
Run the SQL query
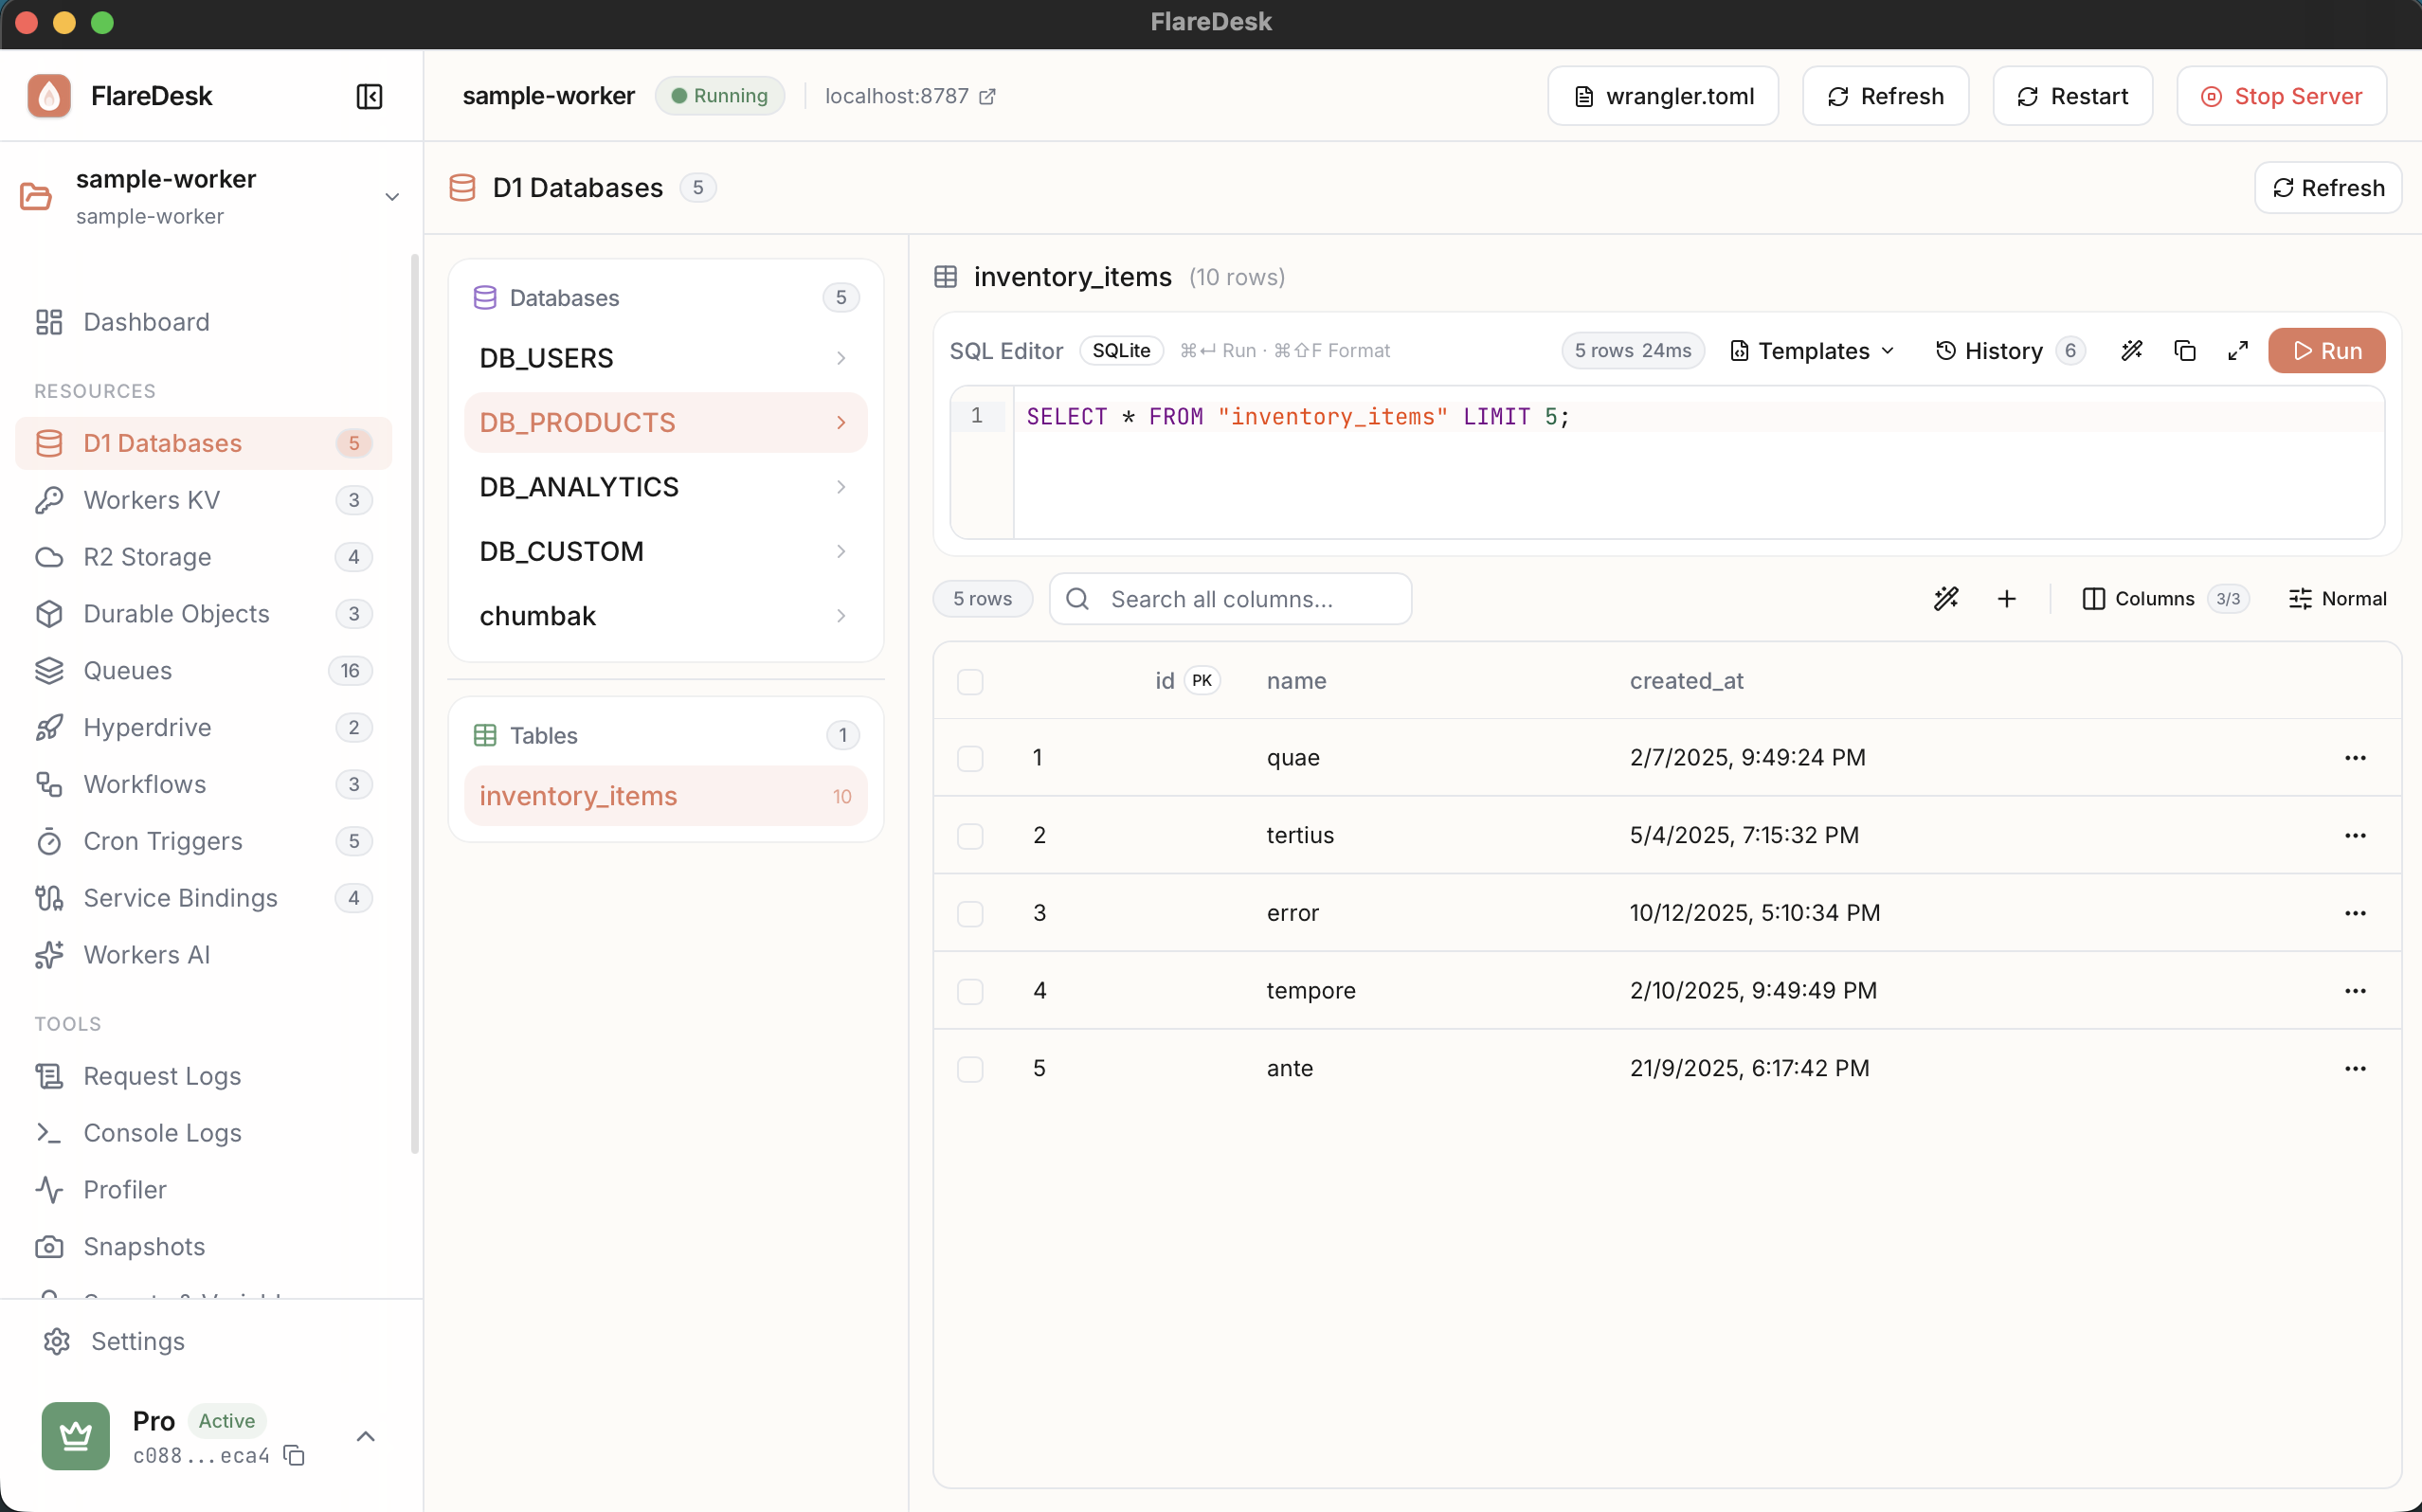[2327, 351]
